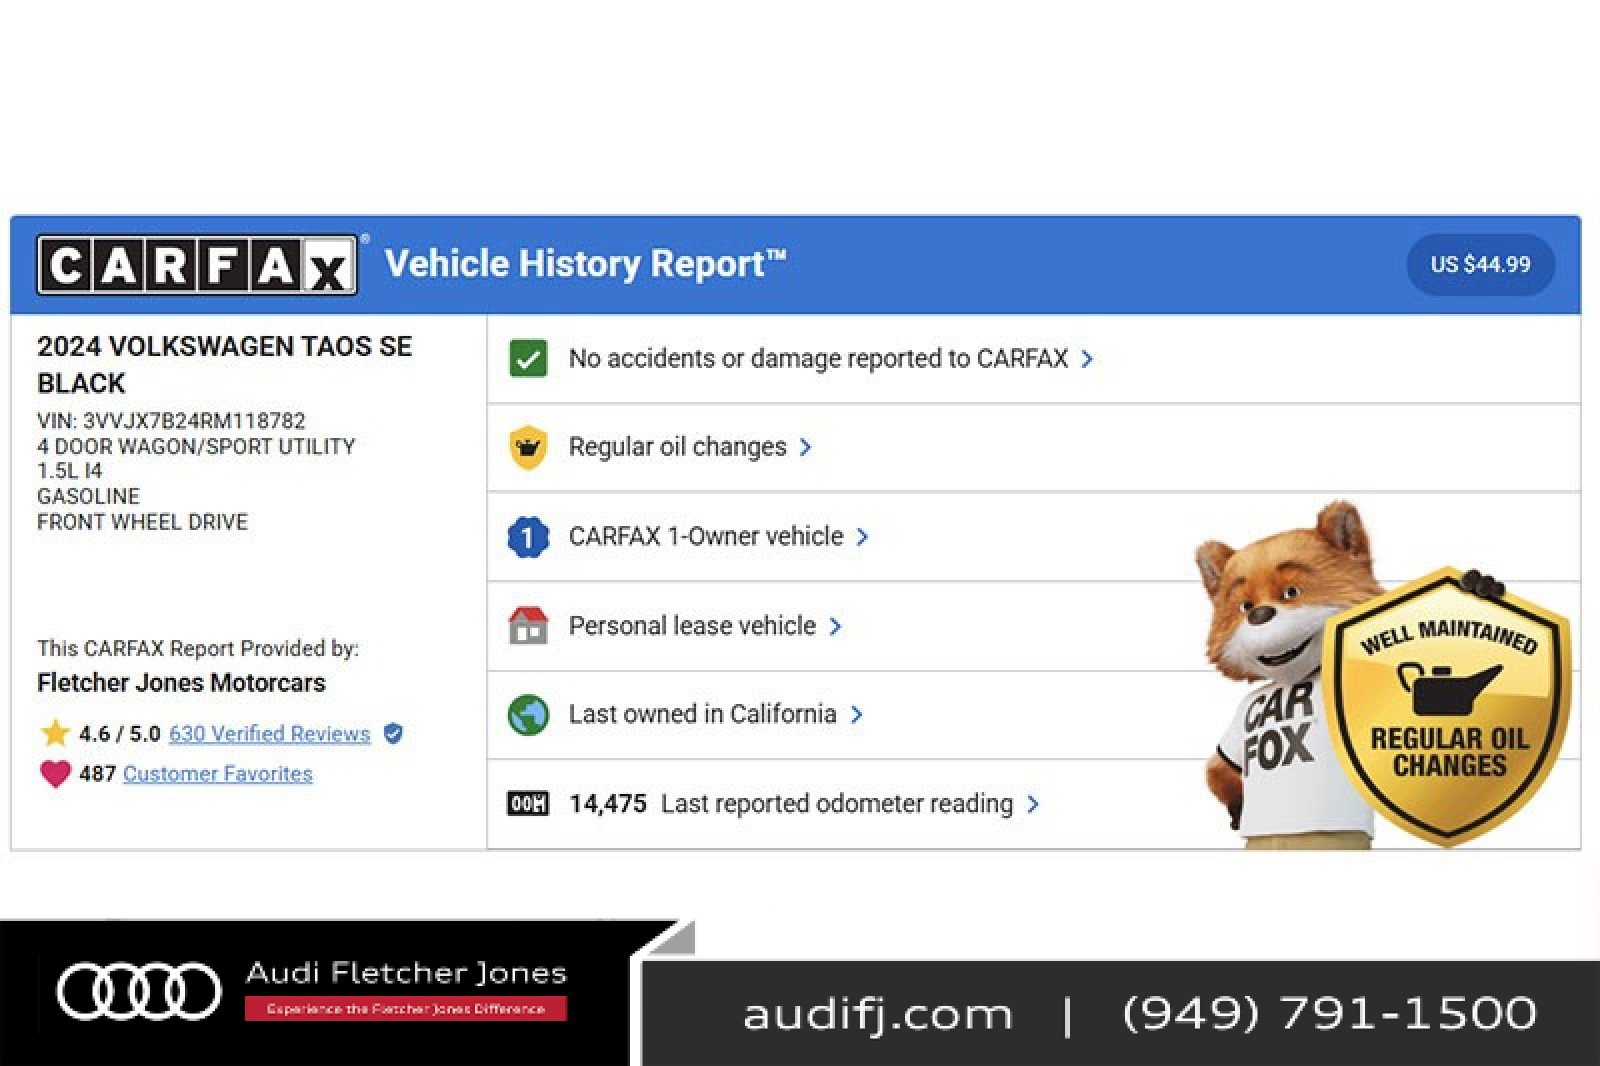Toggle the heart icon for Customer Favorites
Image resolution: width=1600 pixels, height=1066 pixels.
[55, 772]
